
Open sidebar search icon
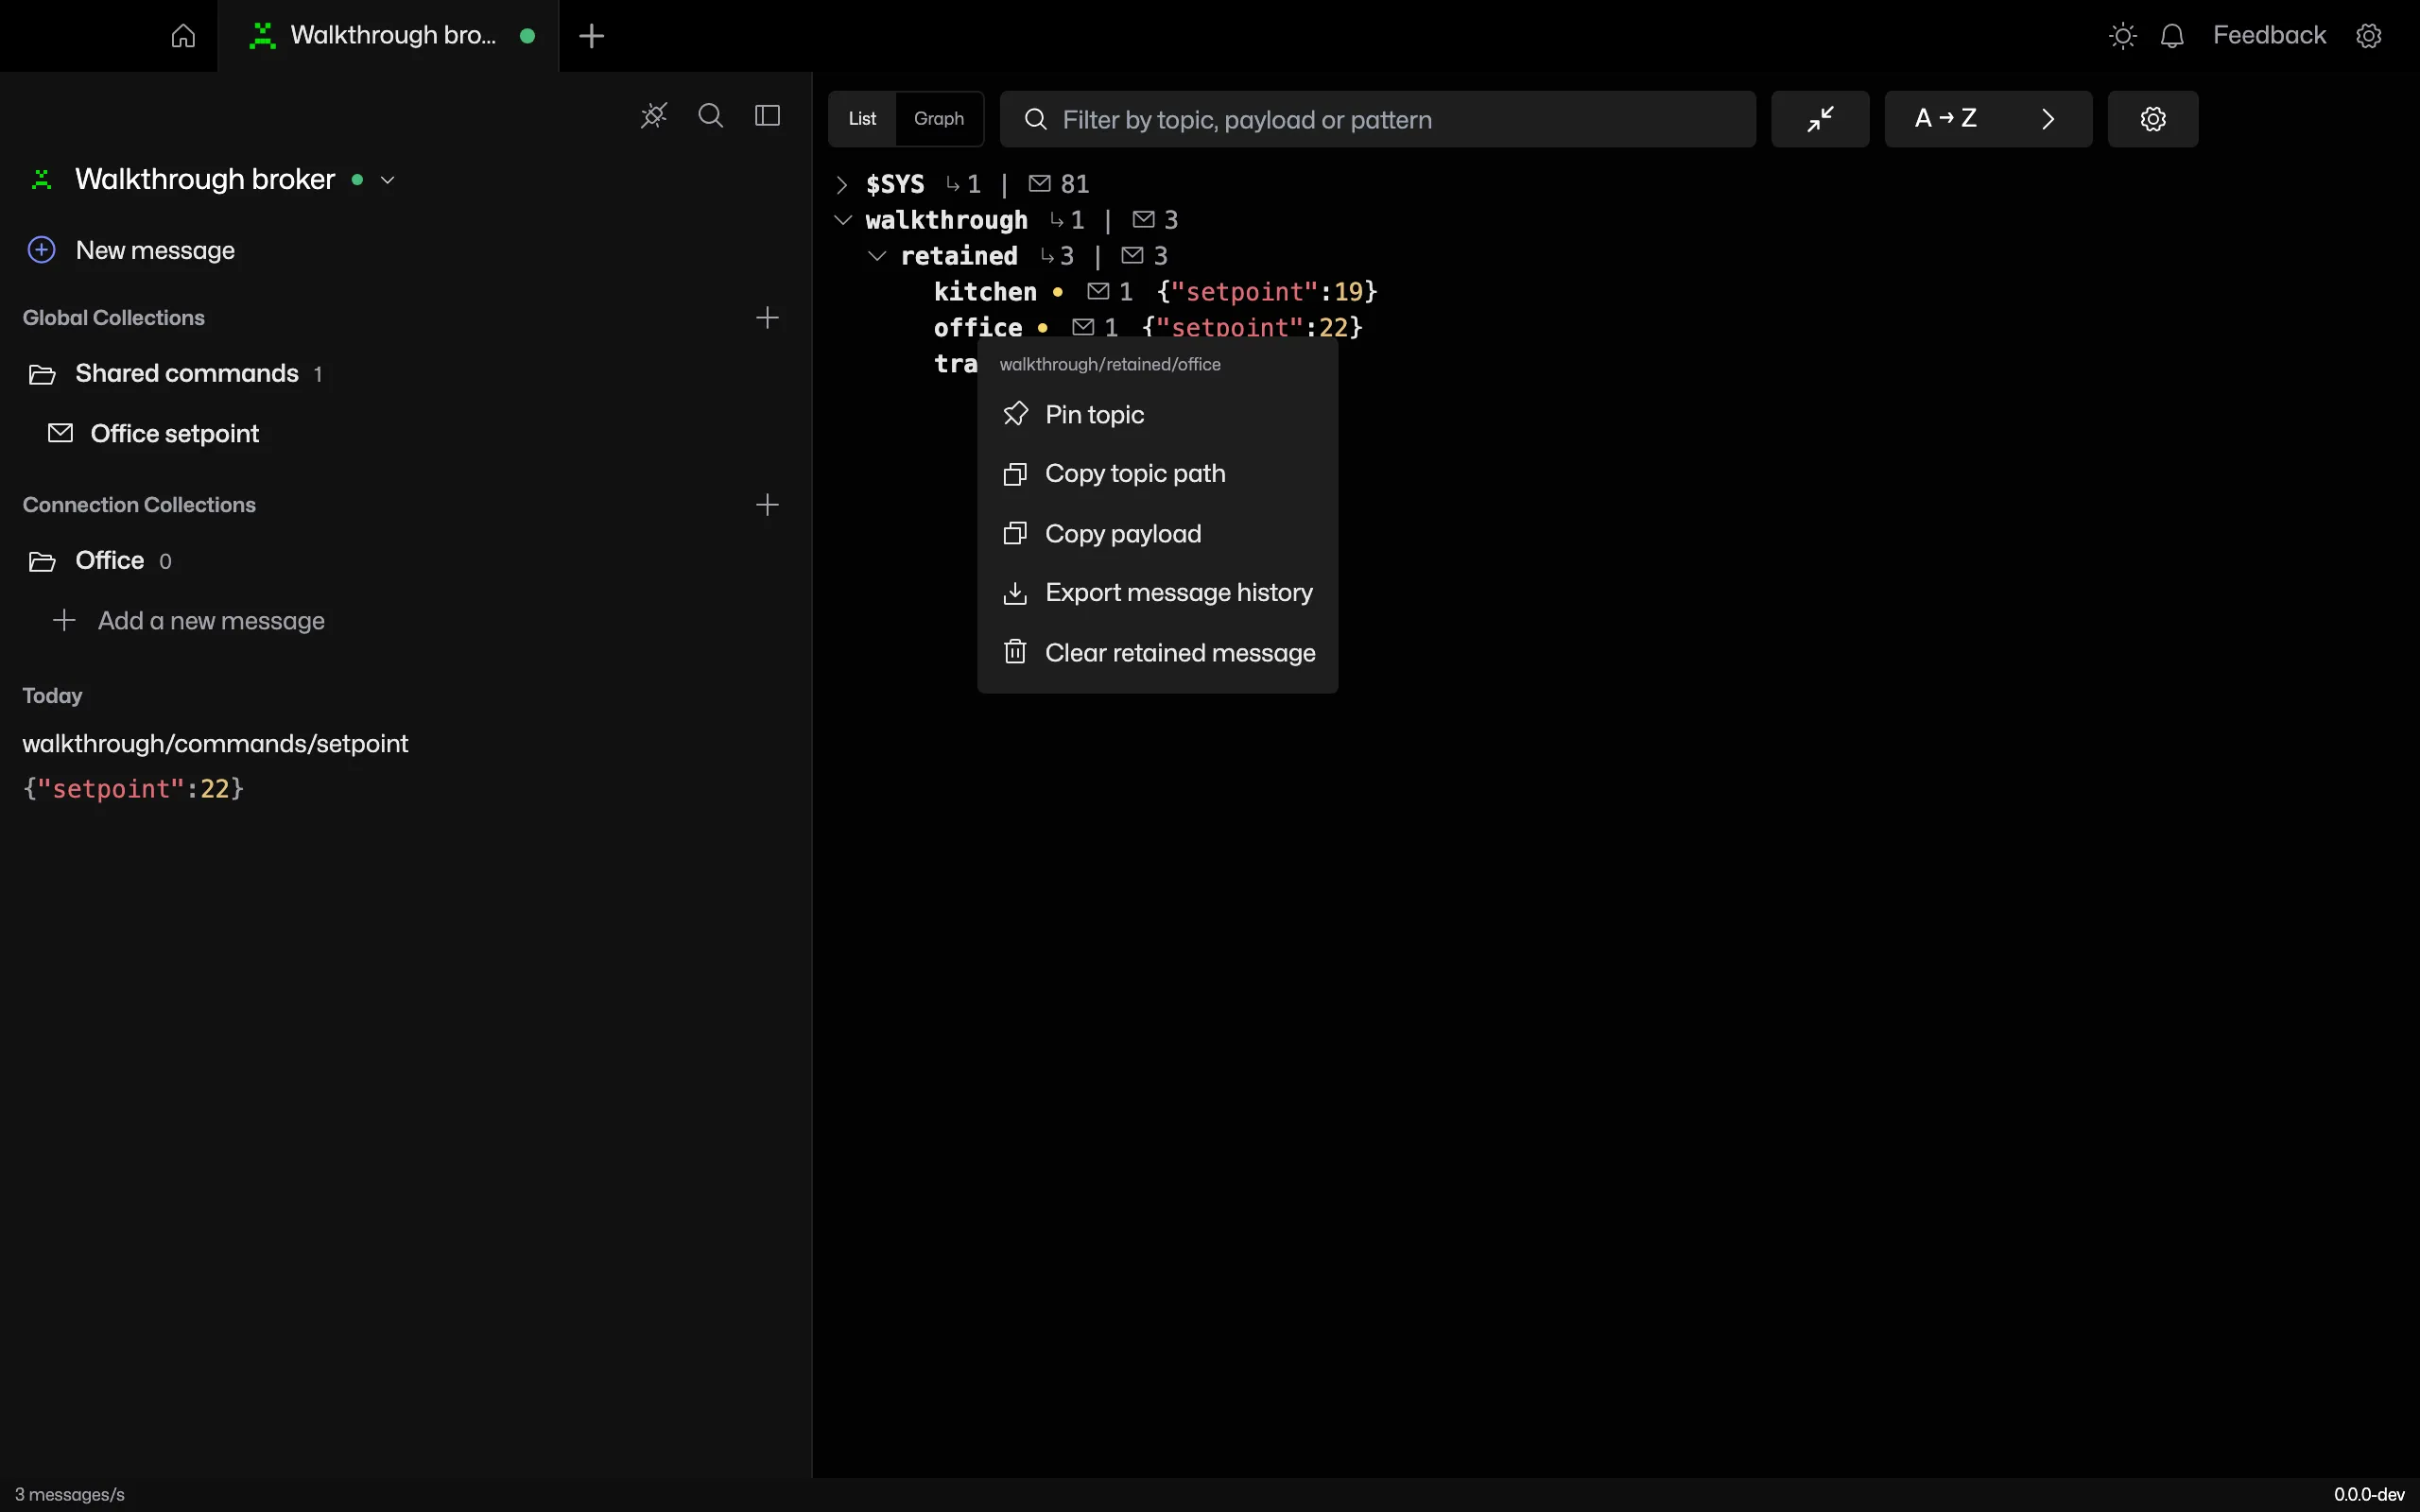(x=711, y=116)
